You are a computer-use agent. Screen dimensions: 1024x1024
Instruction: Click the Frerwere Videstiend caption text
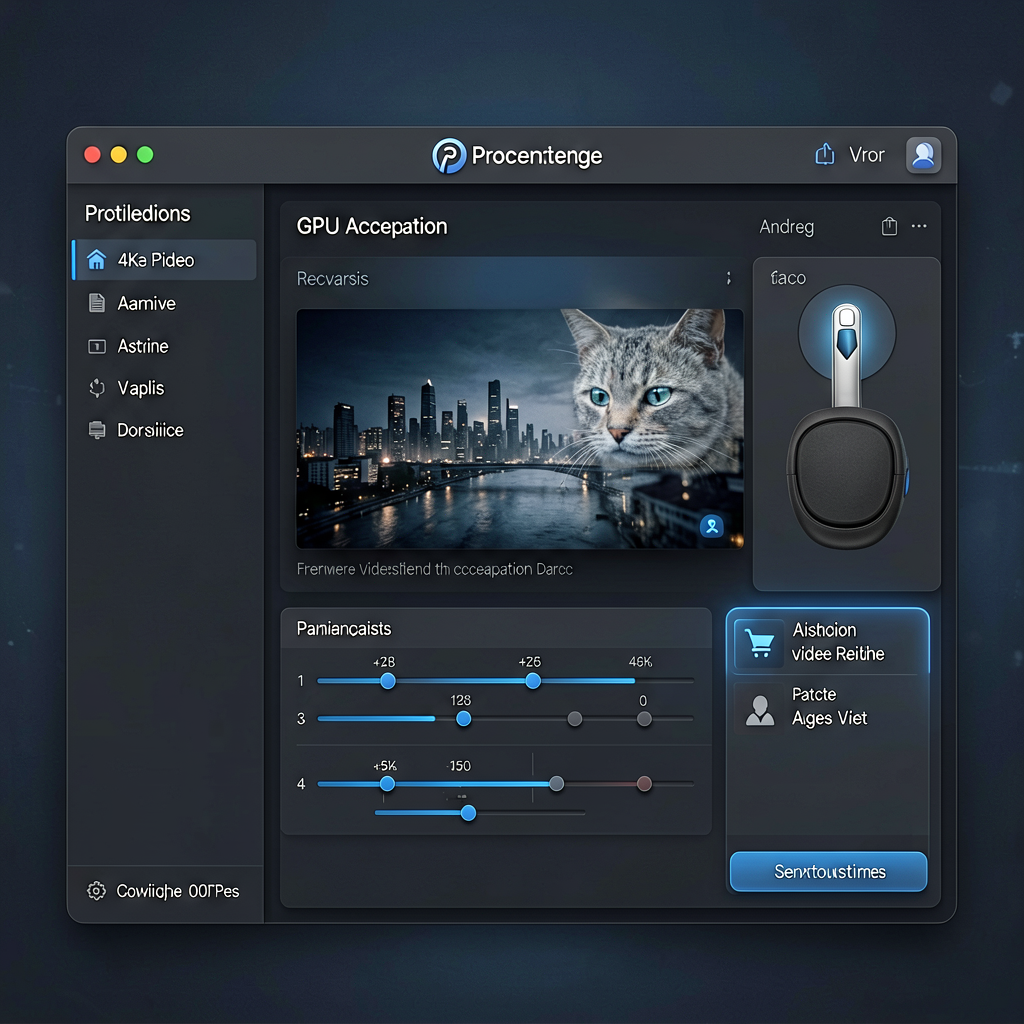(x=434, y=569)
